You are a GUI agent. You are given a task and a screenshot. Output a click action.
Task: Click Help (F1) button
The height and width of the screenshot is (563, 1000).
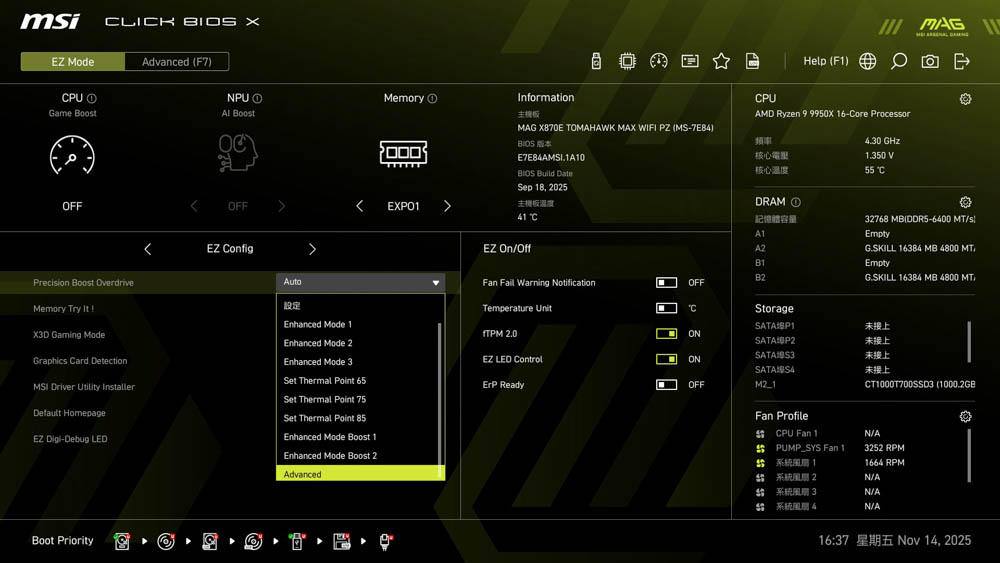[825, 61]
